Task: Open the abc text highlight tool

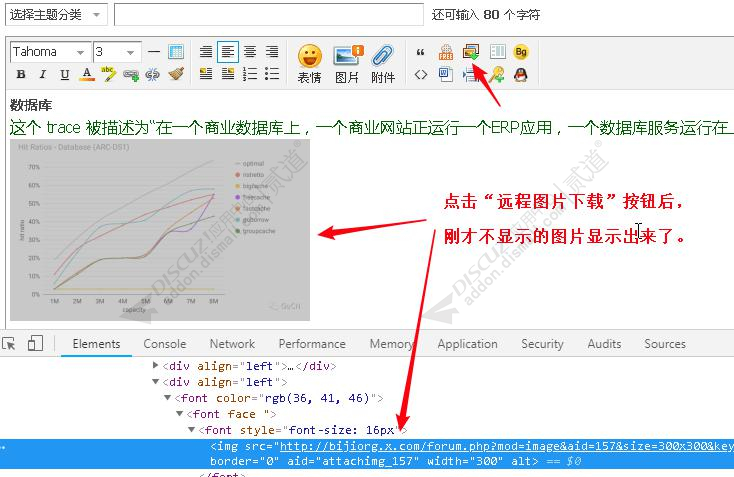Action: coord(109,74)
